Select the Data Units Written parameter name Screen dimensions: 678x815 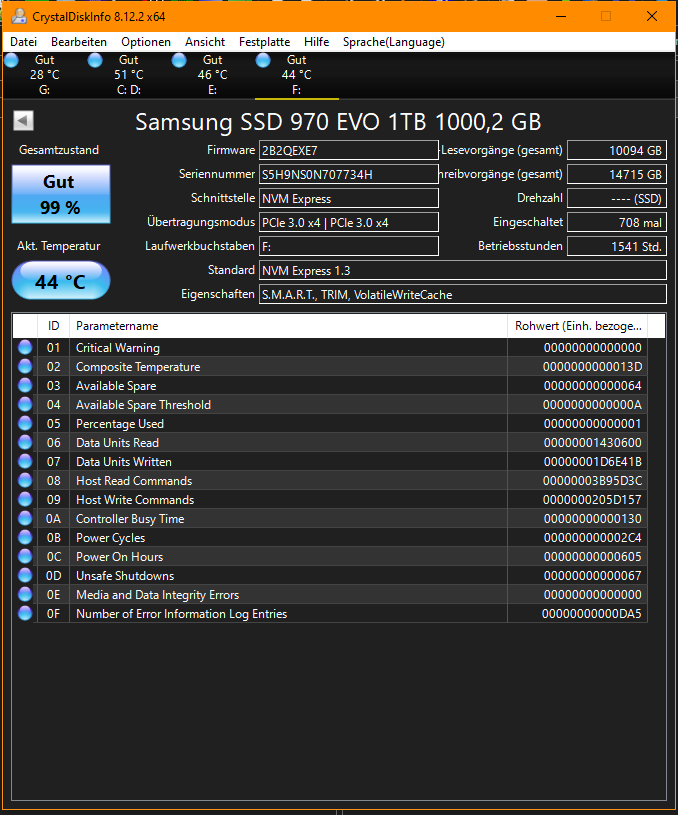124,462
